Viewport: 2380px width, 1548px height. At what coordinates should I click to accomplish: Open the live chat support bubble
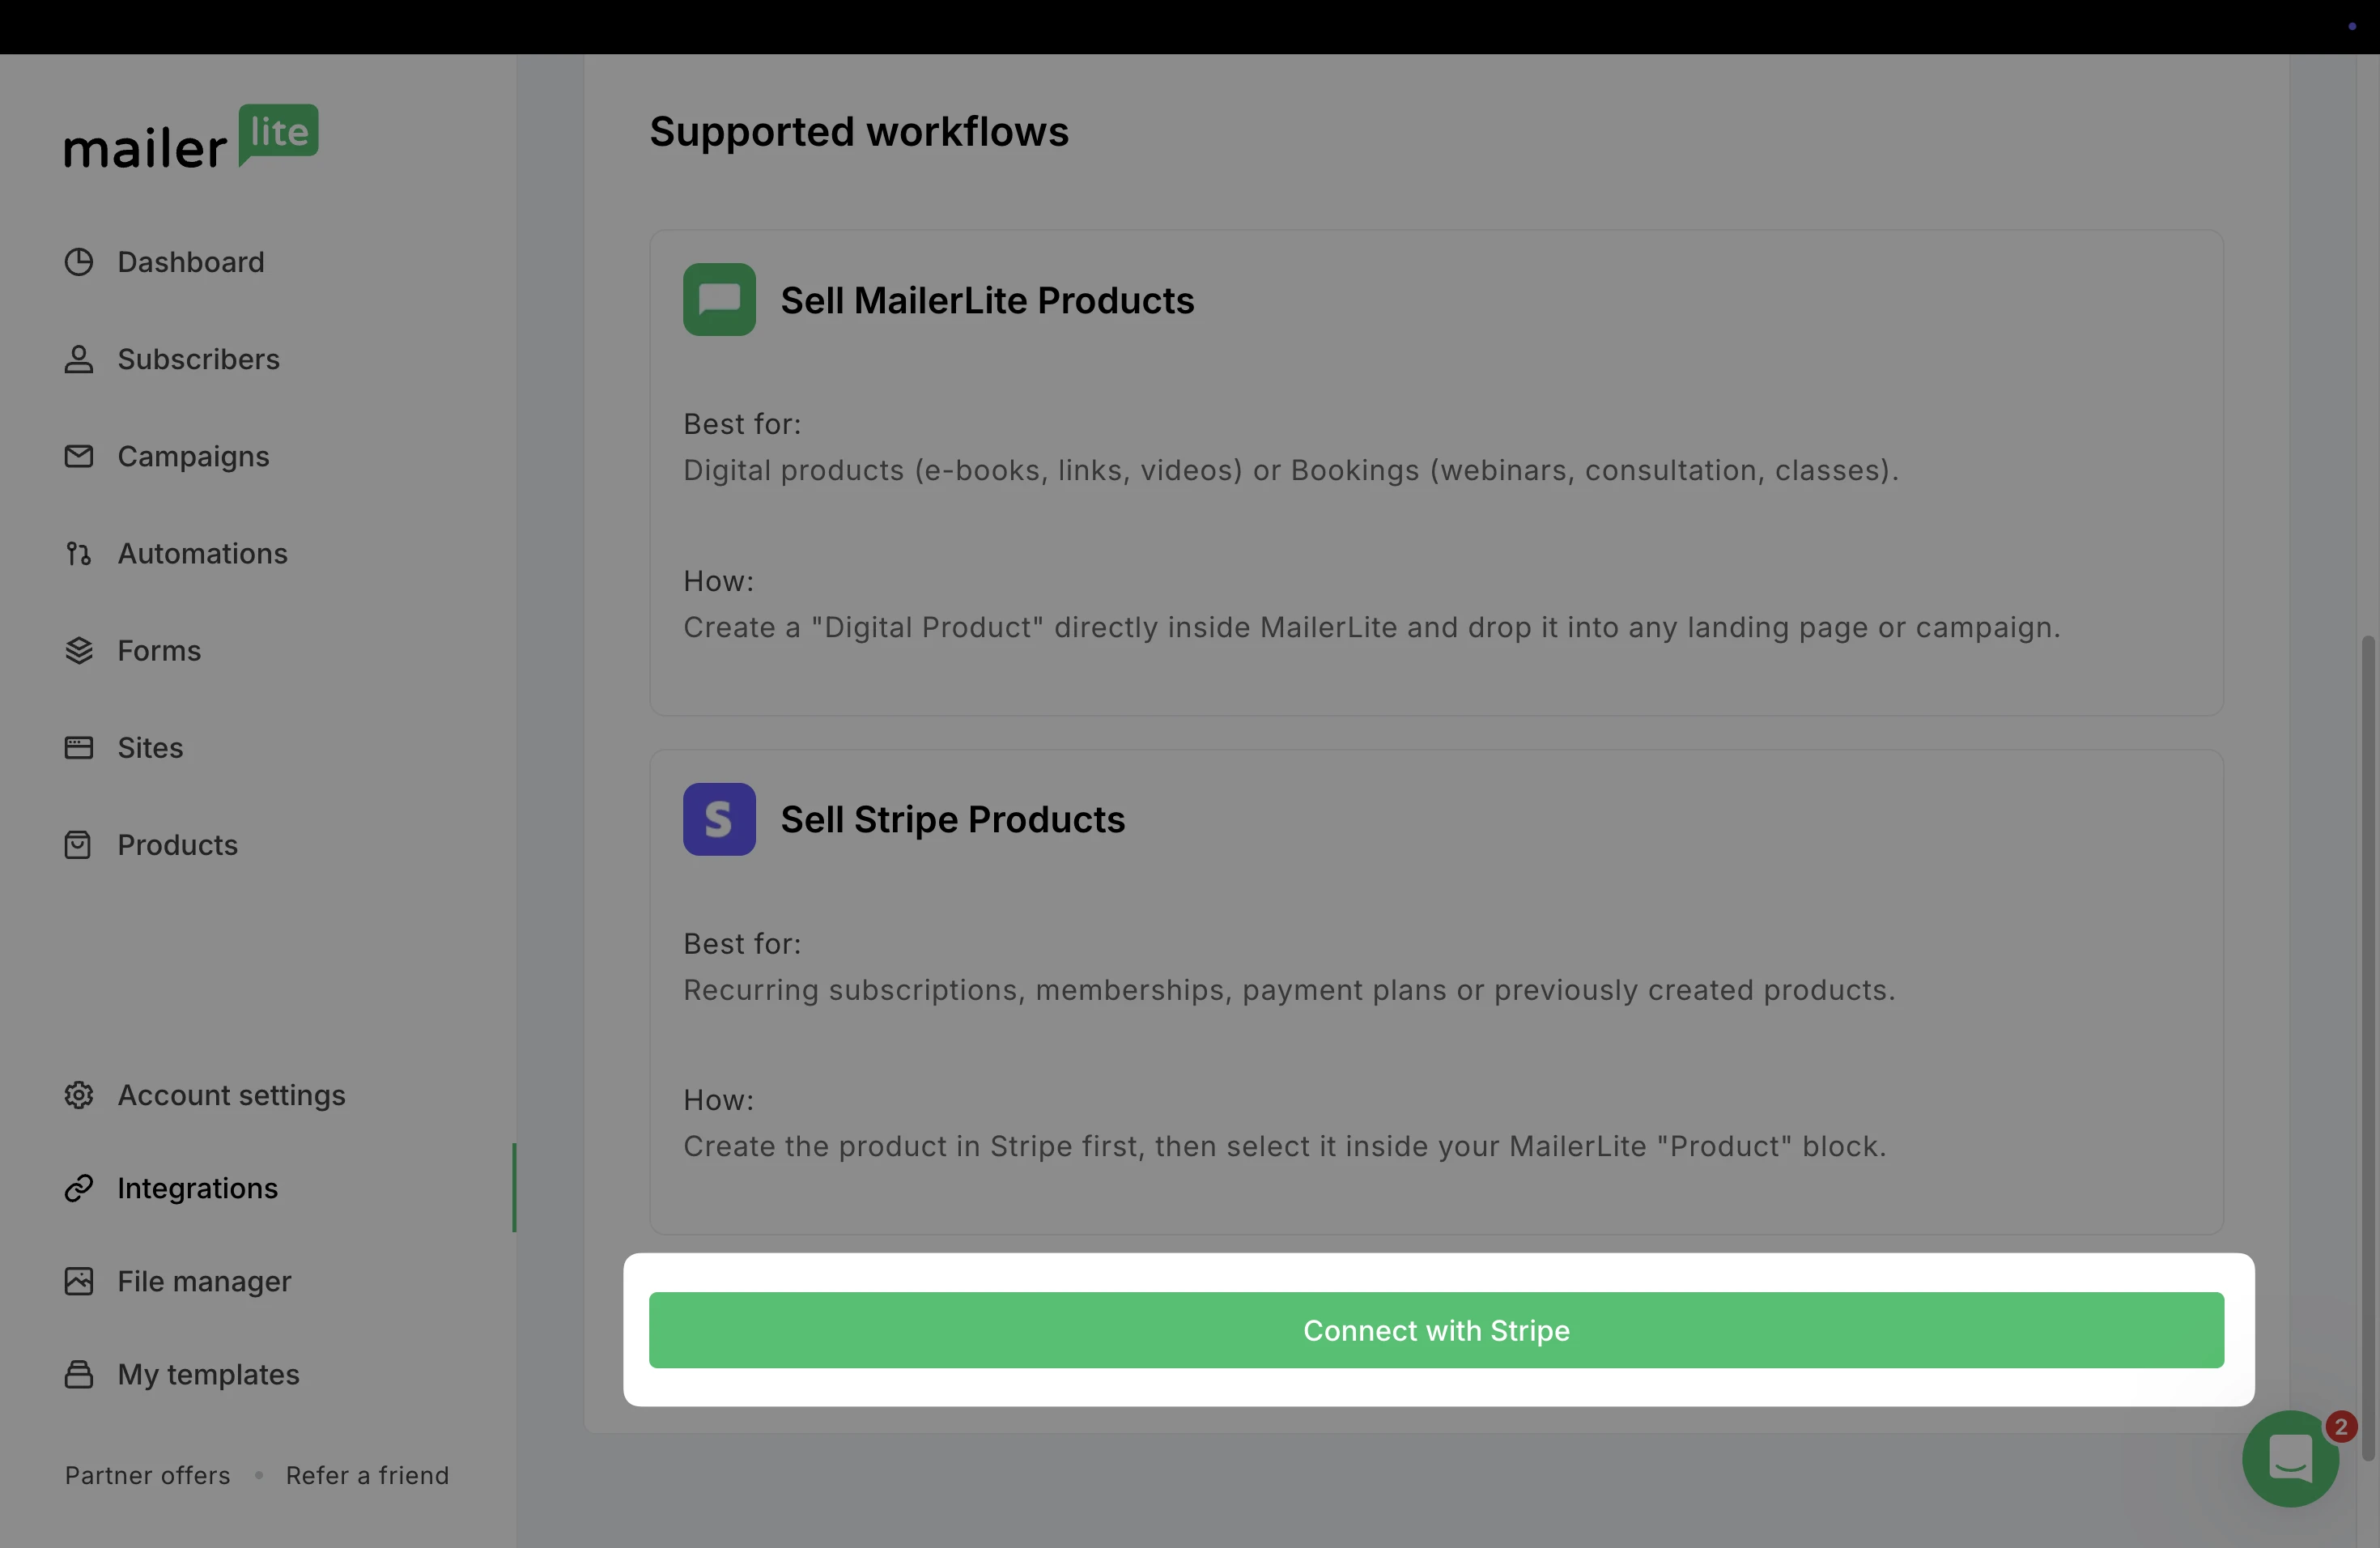(2289, 1458)
